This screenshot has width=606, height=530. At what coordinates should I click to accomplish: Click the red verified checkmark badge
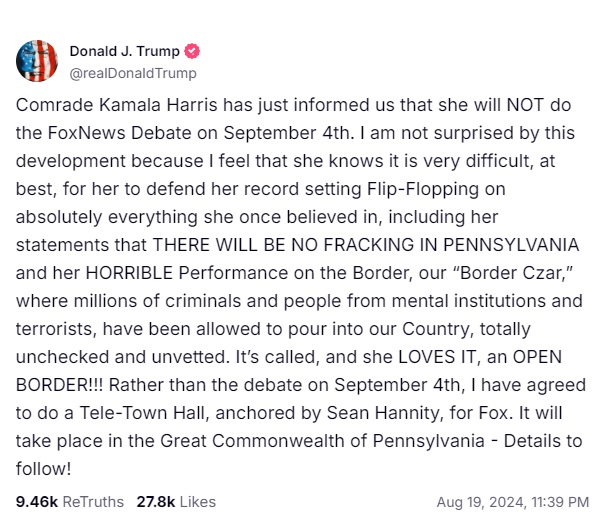192,52
